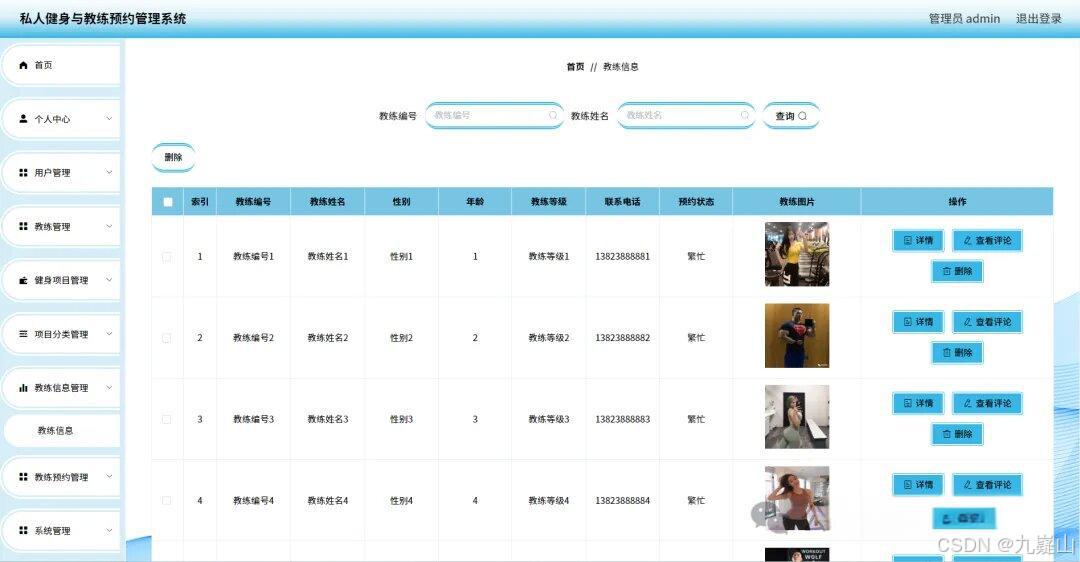
Task: Open coach photo thumbnail in row 4
Action: coord(797,499)
